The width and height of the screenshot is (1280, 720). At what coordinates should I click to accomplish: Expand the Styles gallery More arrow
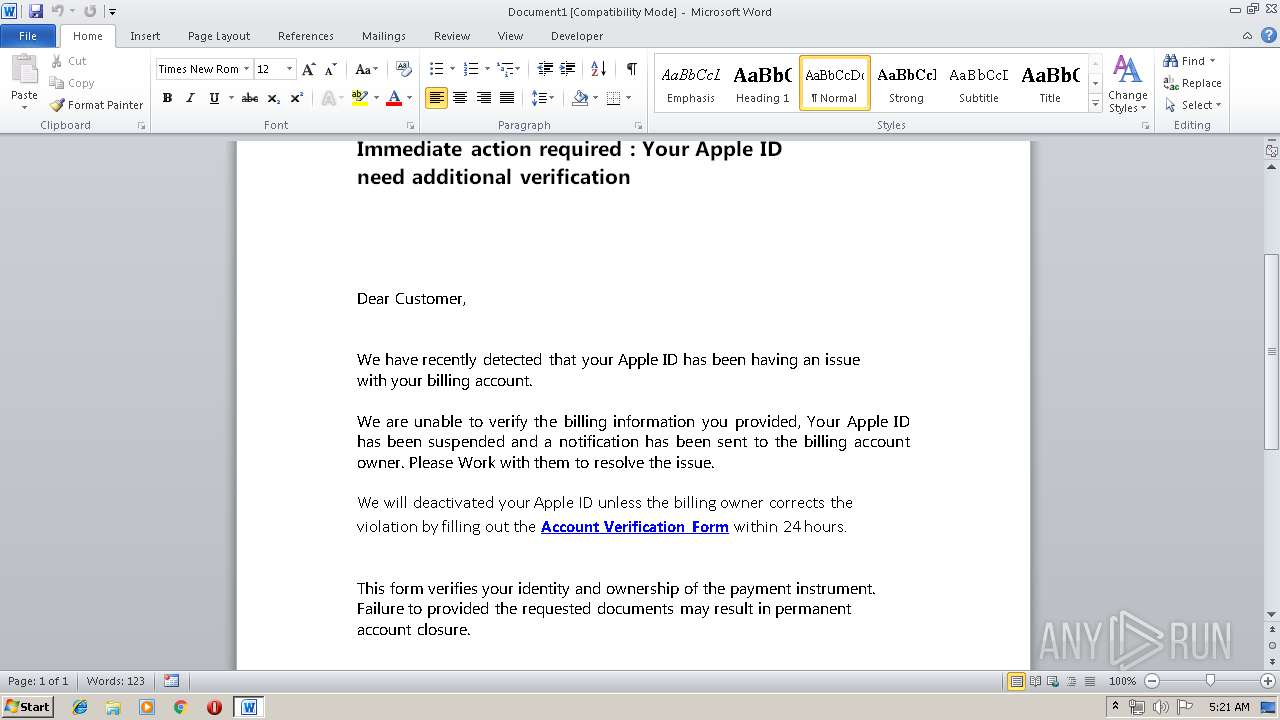click(1095, 104)
